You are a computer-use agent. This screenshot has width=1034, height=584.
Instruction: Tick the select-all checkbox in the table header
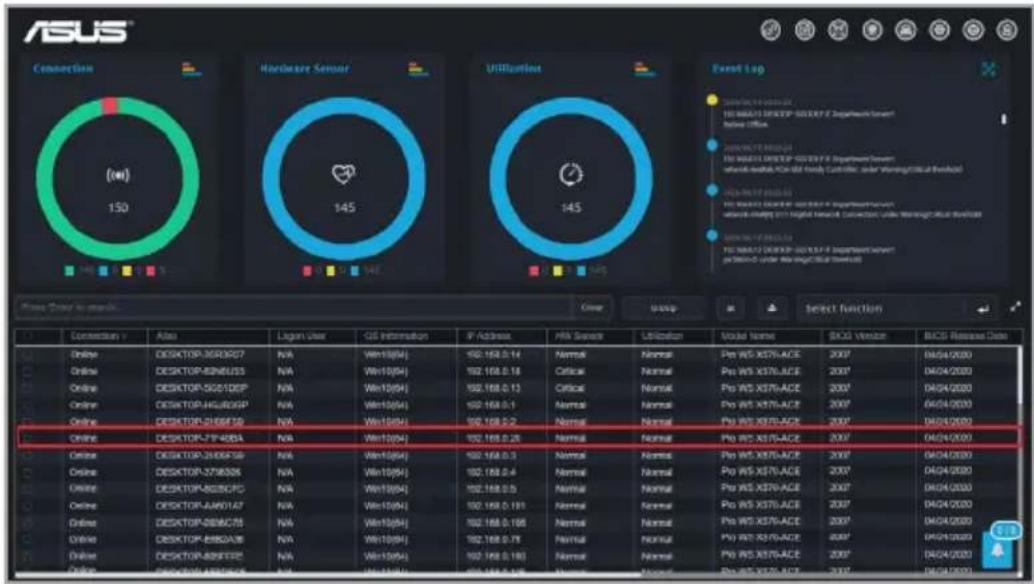28,336
